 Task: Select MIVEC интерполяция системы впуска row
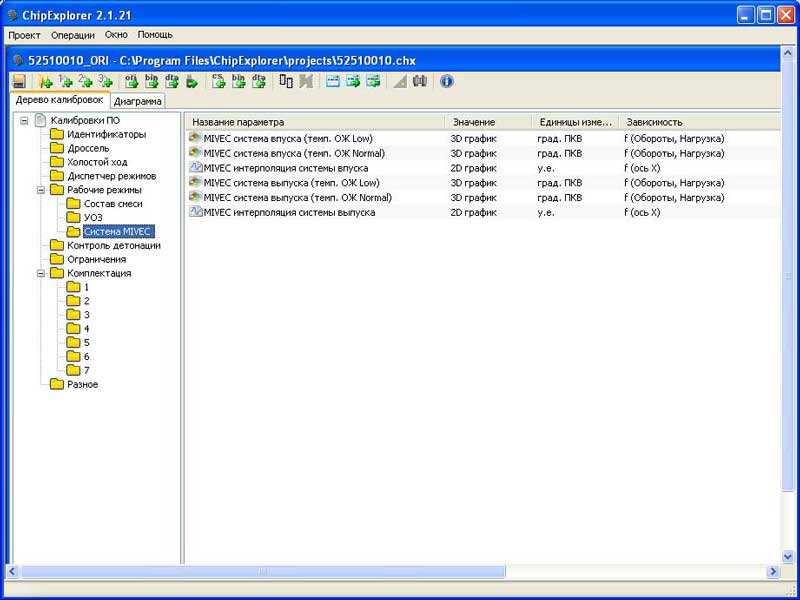292,168
